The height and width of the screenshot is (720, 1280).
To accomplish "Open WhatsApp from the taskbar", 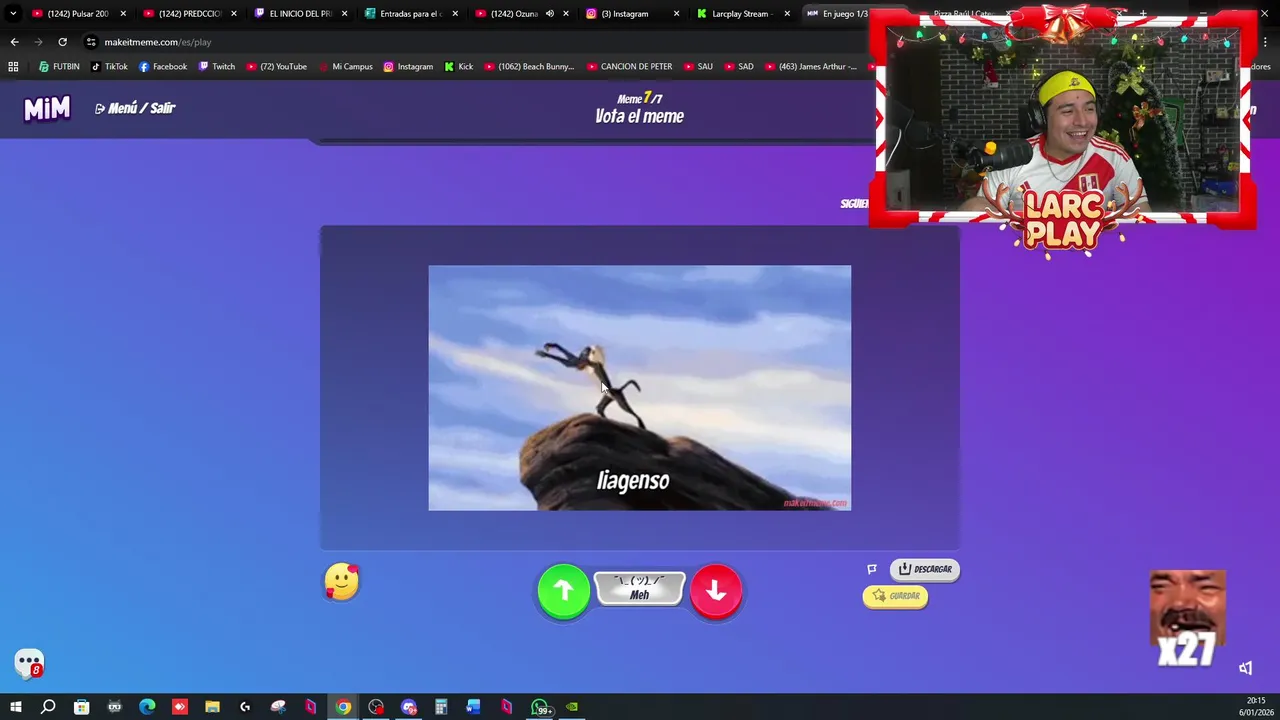I will pos(541,708).
